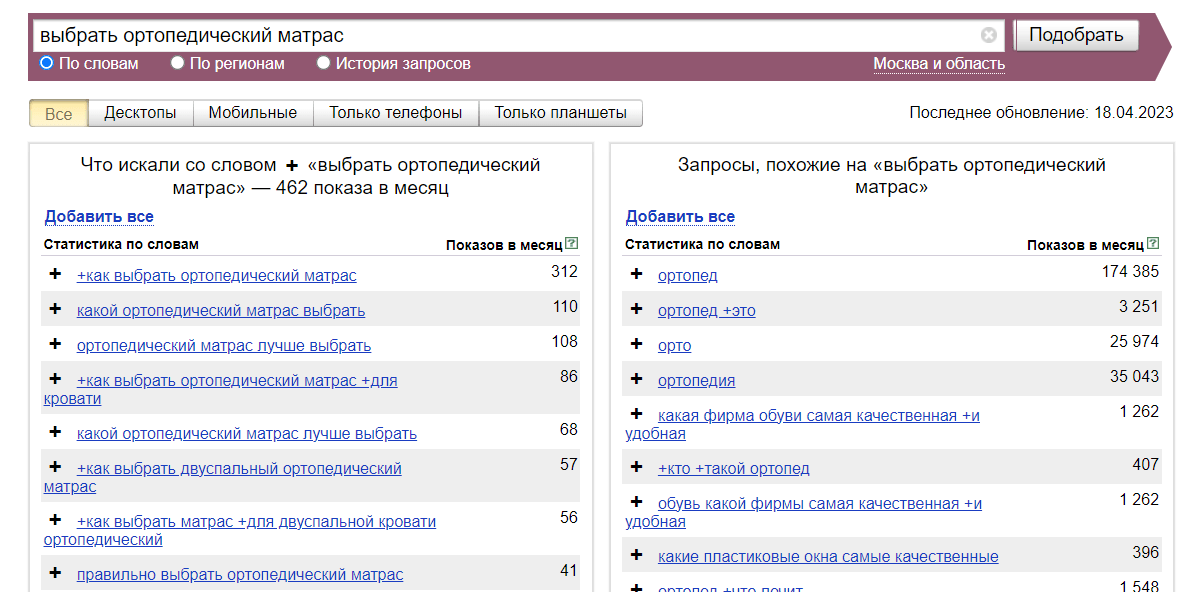The height and width of the screenshot is (592, 1190).
Task: Open the 'орто' query link
Action: pos(675,345)
